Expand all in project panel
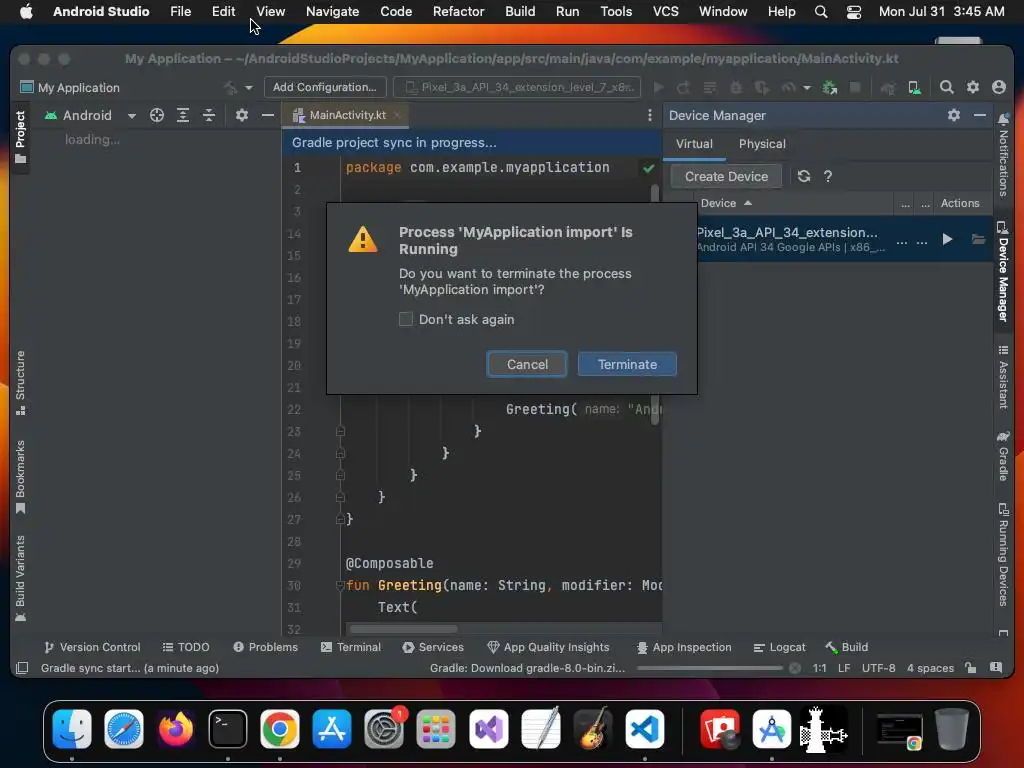The height and width of the screenshot is (768, 1024). point(183,116)
